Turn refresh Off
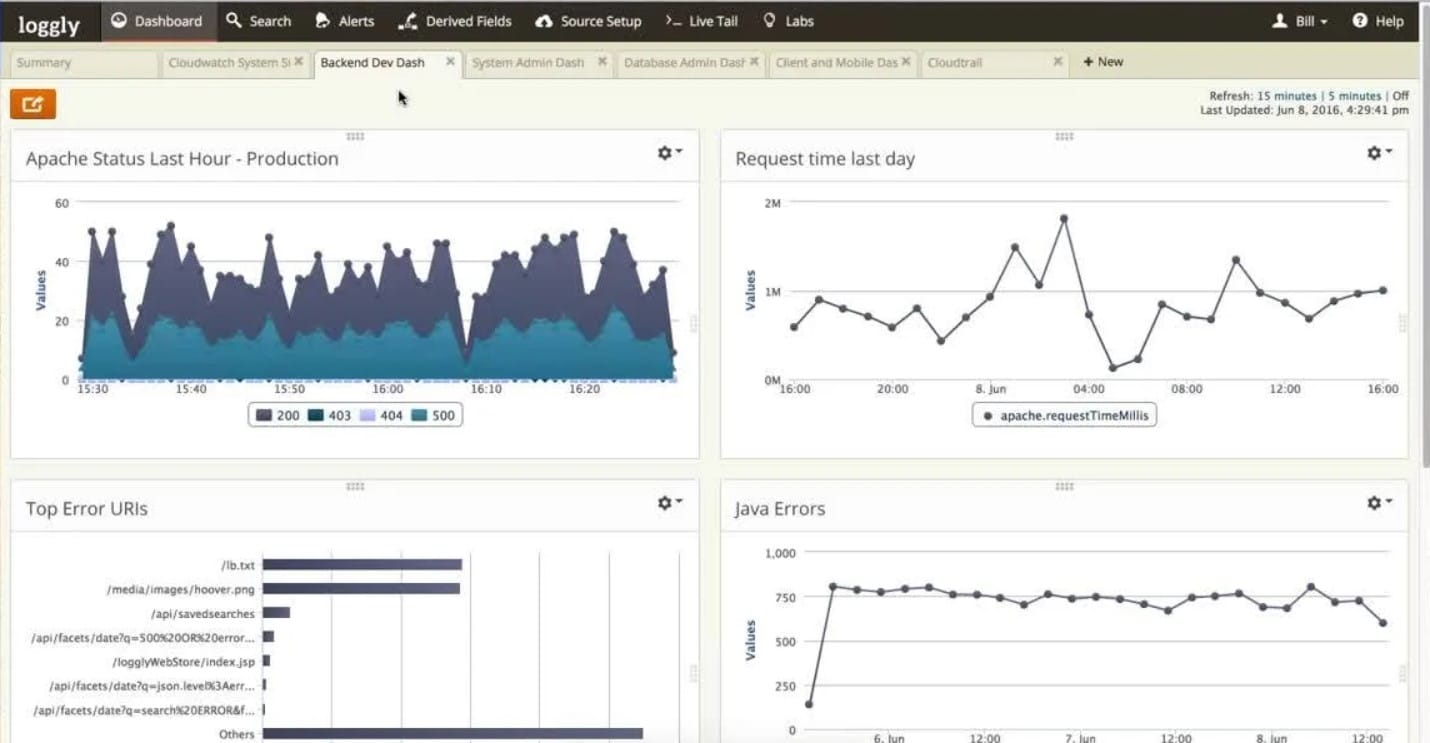 coord(1400,96)
